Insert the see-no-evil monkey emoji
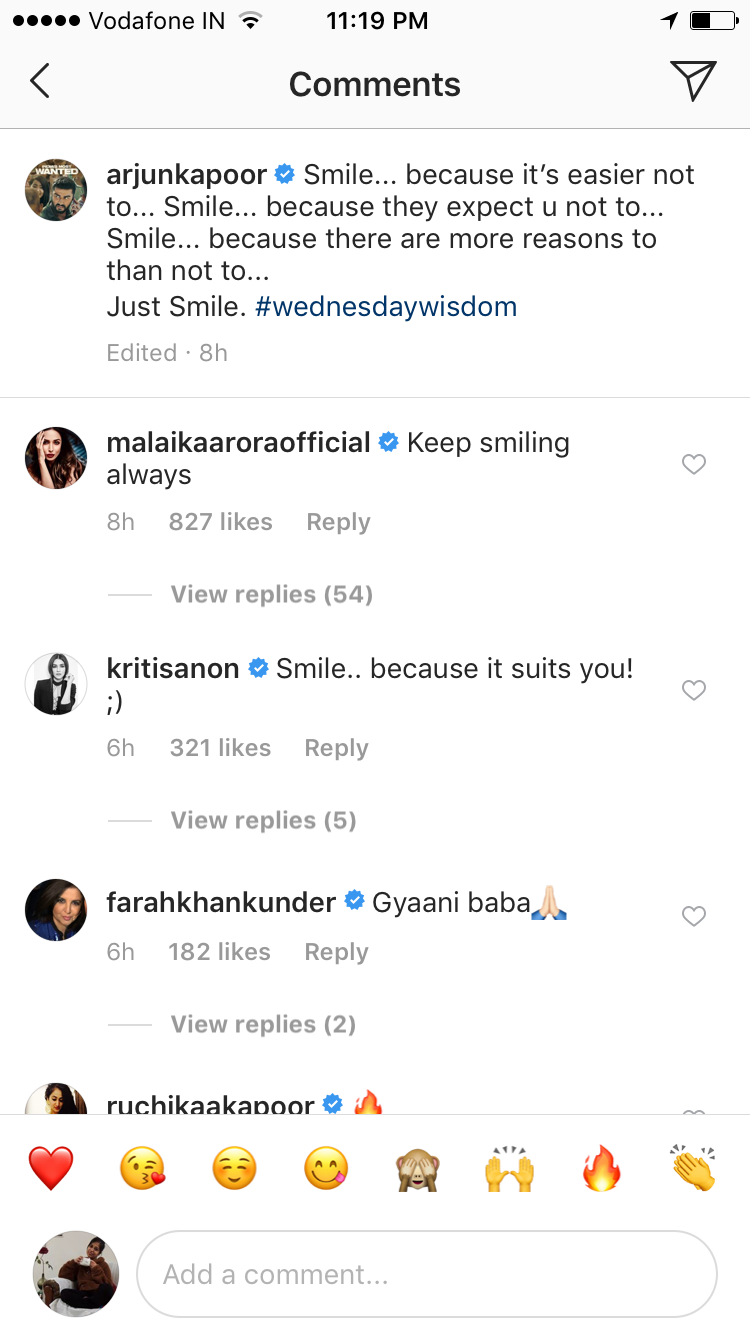This screenshot has width=750, height=1334. click(420, 1168)
